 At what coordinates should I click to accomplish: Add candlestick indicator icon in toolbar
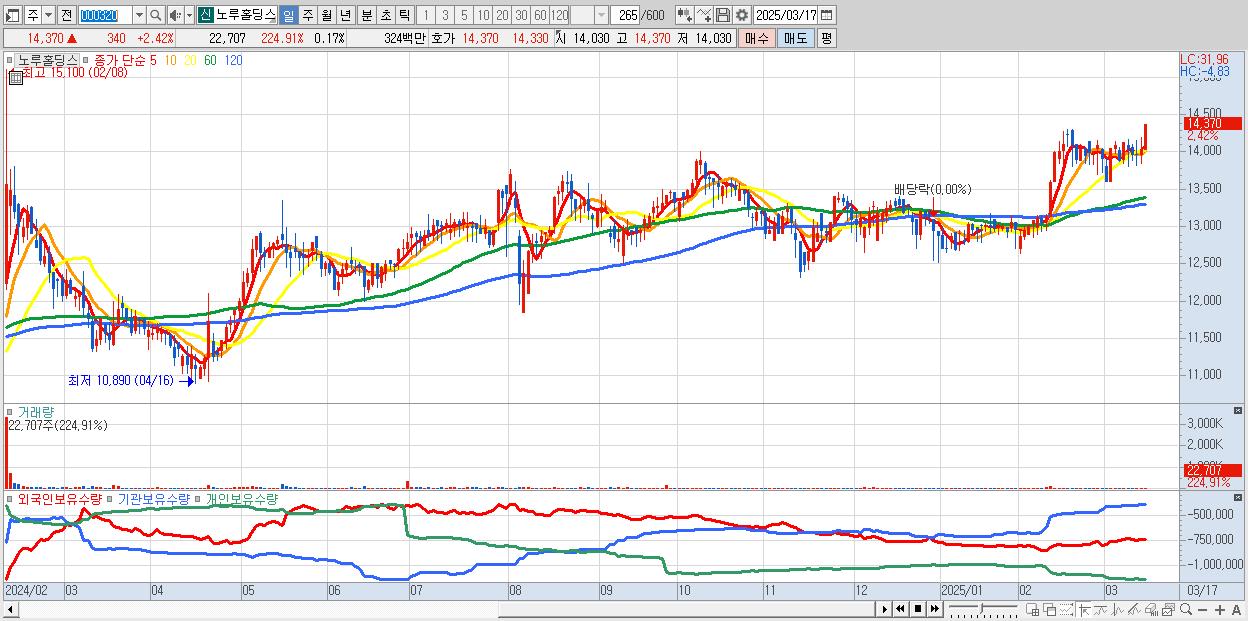point(685,15)
